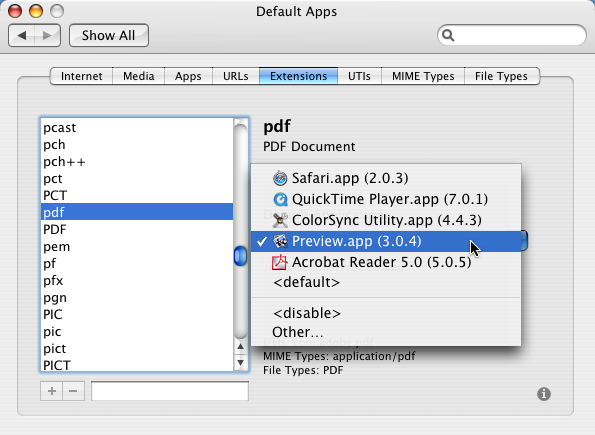This screenshot has height=435, width=595.
Task: Click the scroll up arrow of extensions list
Action: [x=240, y=346]
